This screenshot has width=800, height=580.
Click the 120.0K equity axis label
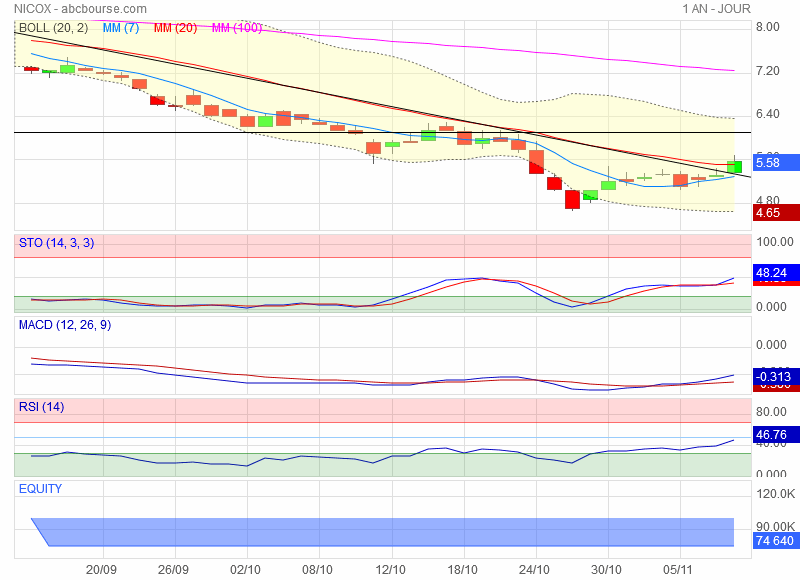coord(776,494)
